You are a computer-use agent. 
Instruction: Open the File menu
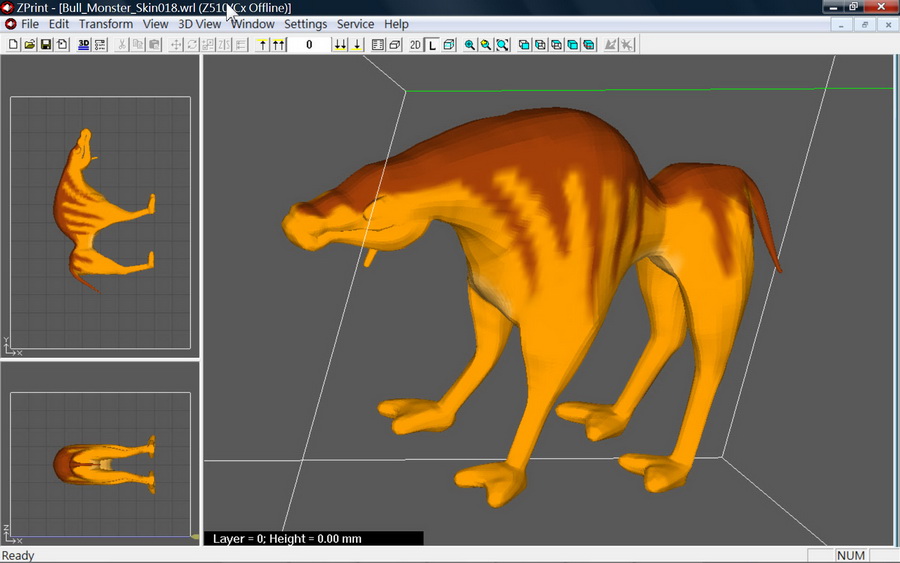(30, 24)
